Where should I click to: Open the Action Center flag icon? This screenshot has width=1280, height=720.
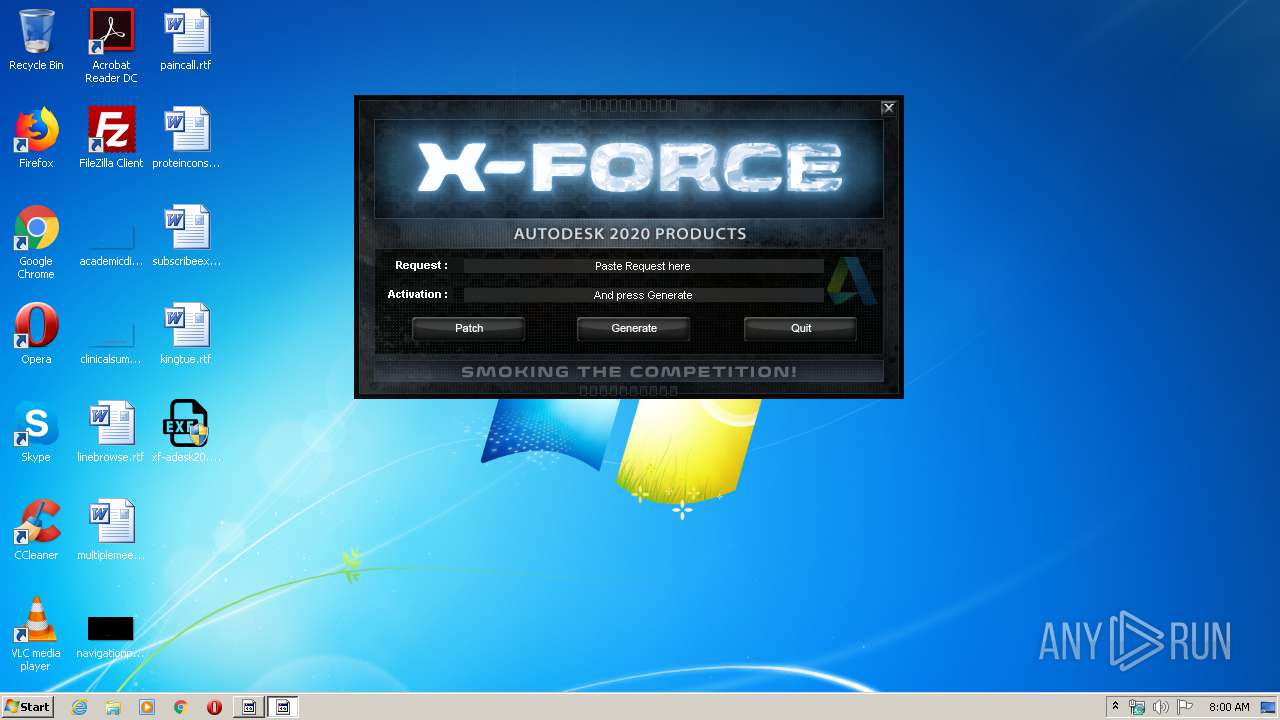(1185, 707)
